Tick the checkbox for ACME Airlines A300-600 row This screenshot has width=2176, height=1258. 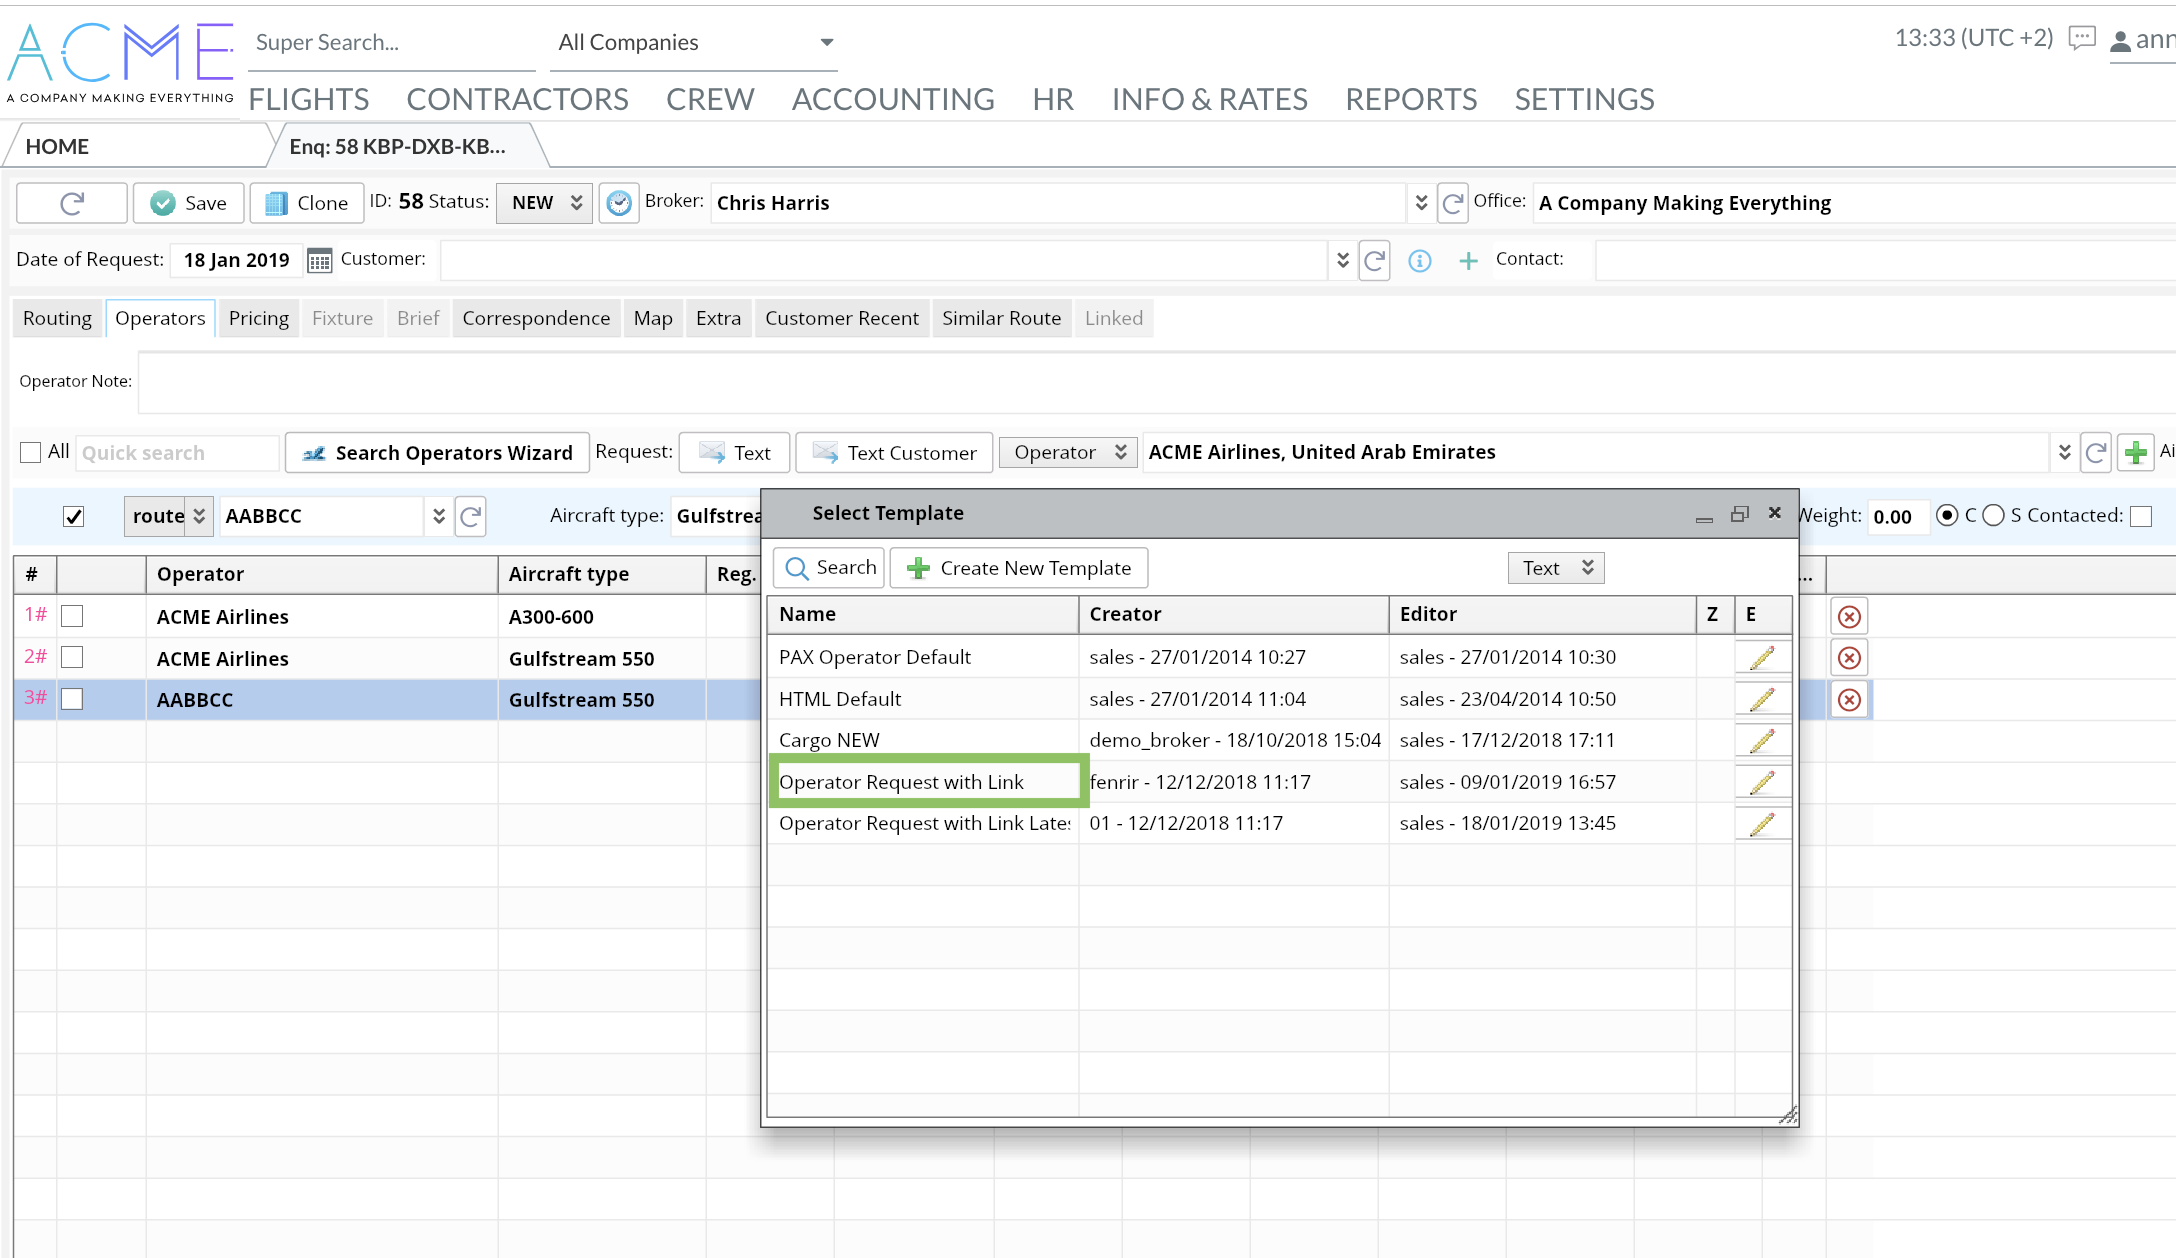[x=72, y=616]
